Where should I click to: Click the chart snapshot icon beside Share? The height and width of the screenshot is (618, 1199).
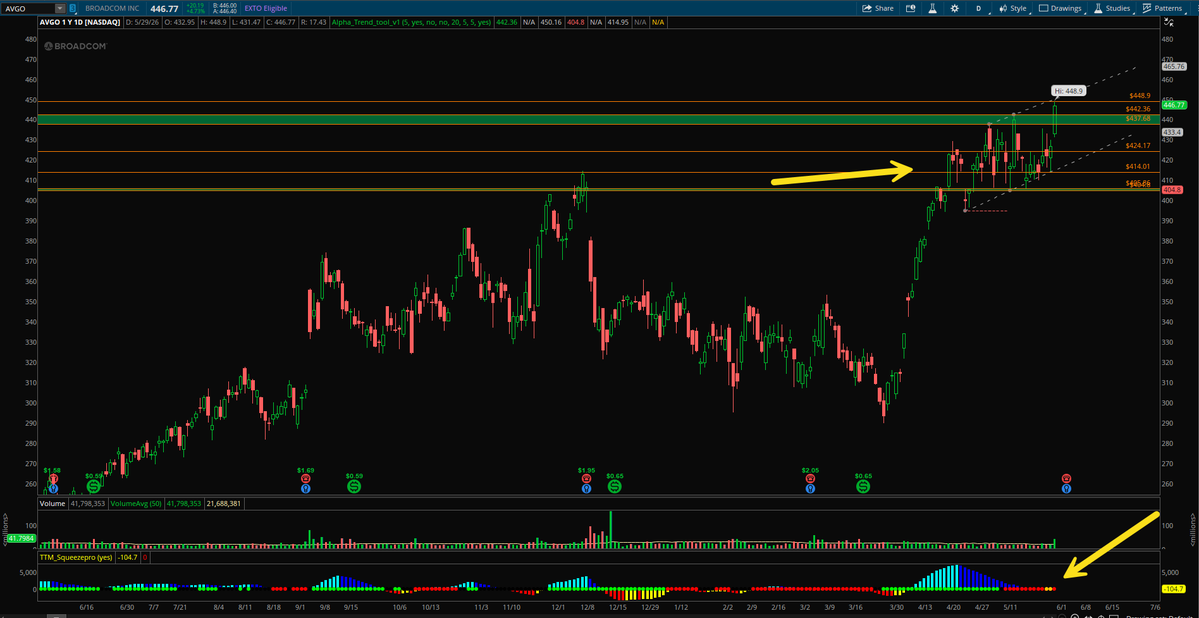click(x=911, y=8)
